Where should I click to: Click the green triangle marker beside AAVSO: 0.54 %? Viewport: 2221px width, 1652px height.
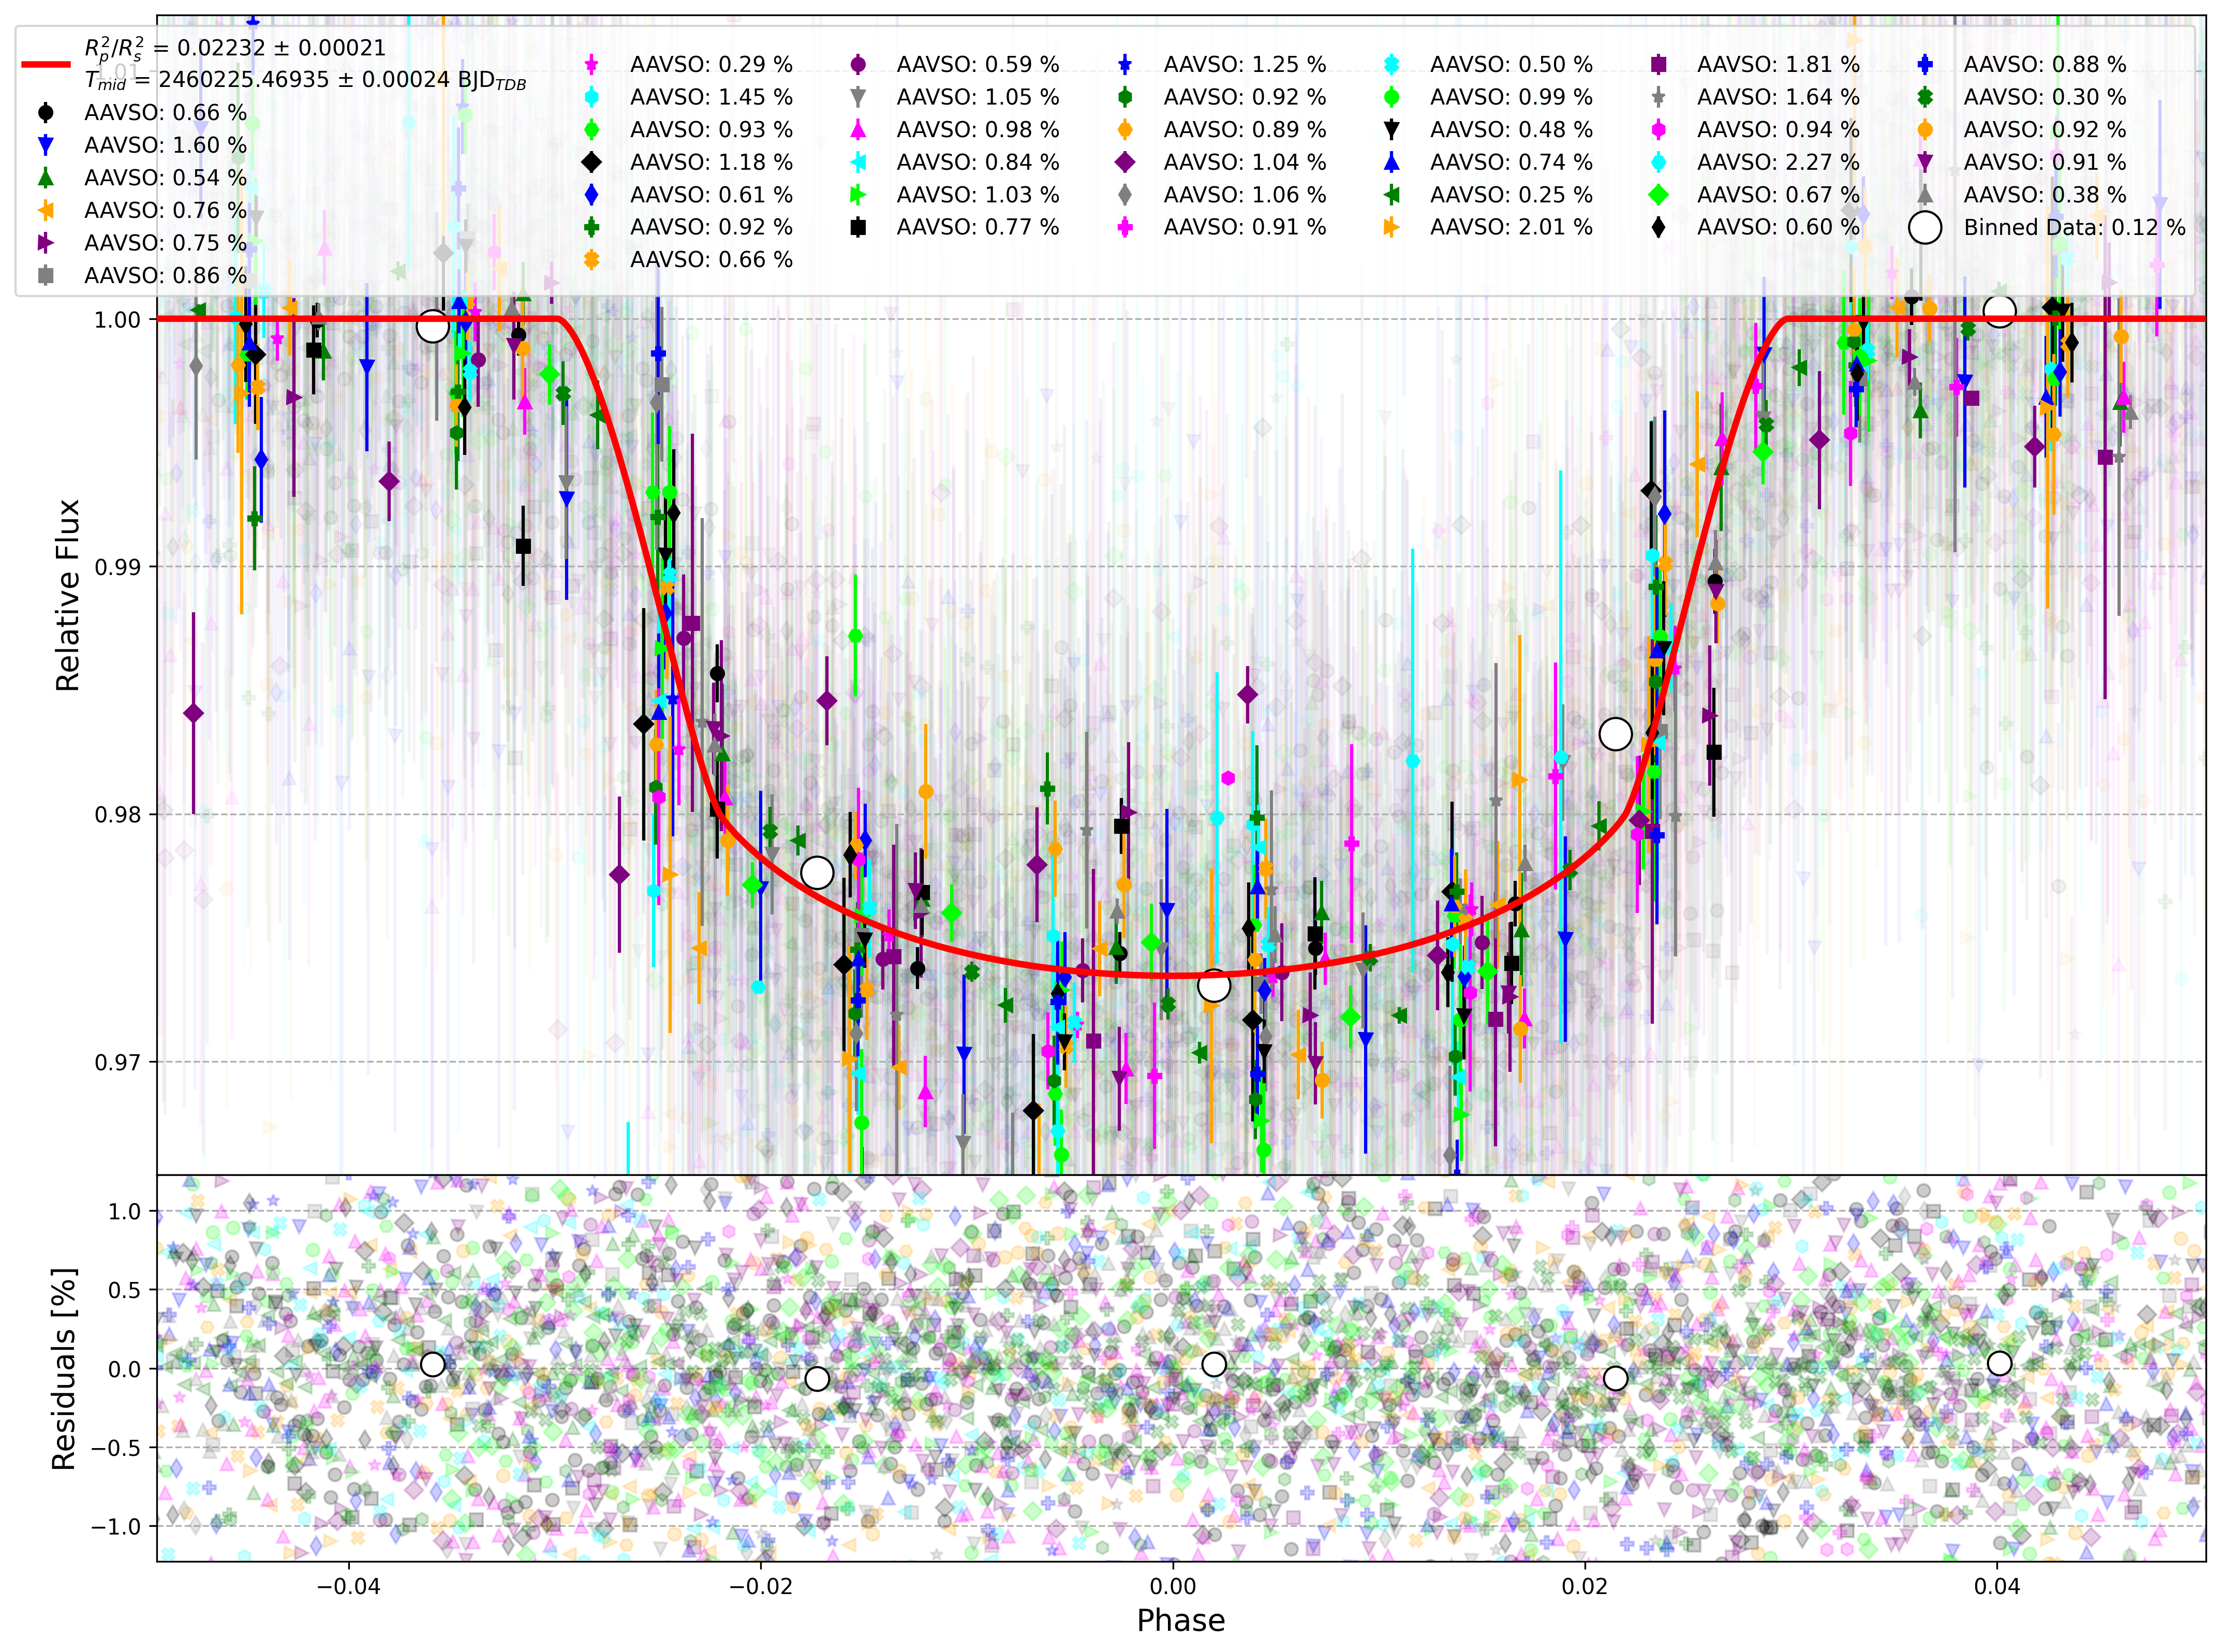46,177
